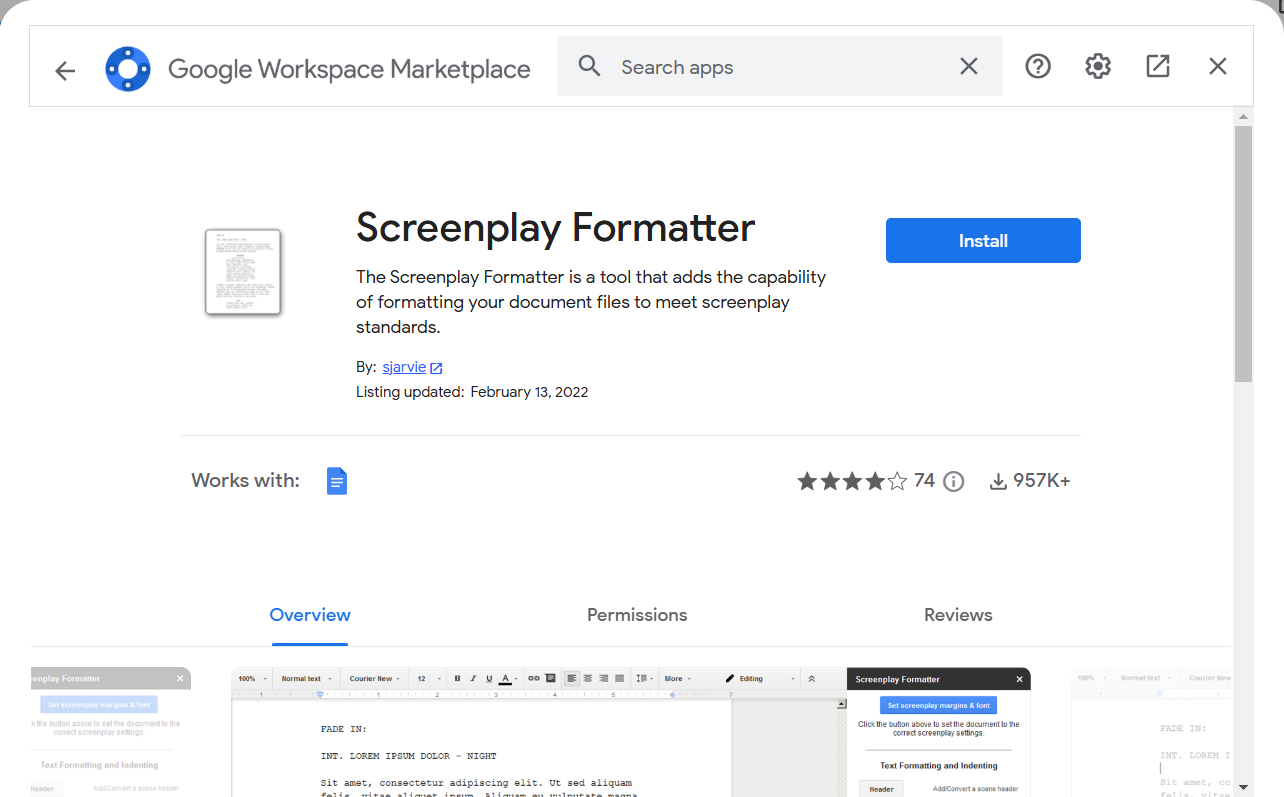Open the left sidebar screenshot thumbnail
1284x797 pixels.
tap(111, 732)
